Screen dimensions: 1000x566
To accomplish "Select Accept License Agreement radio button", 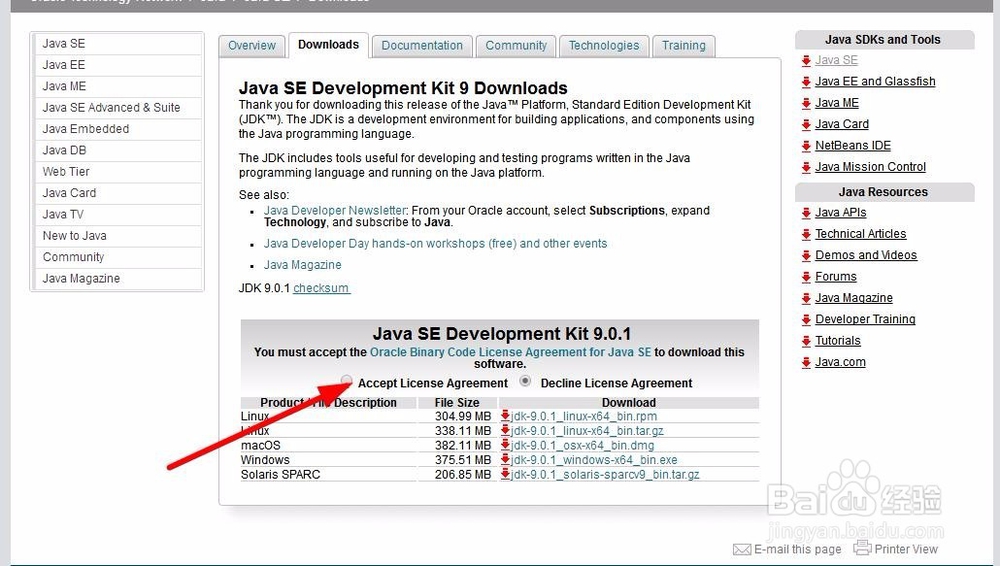I will (346, 381).
